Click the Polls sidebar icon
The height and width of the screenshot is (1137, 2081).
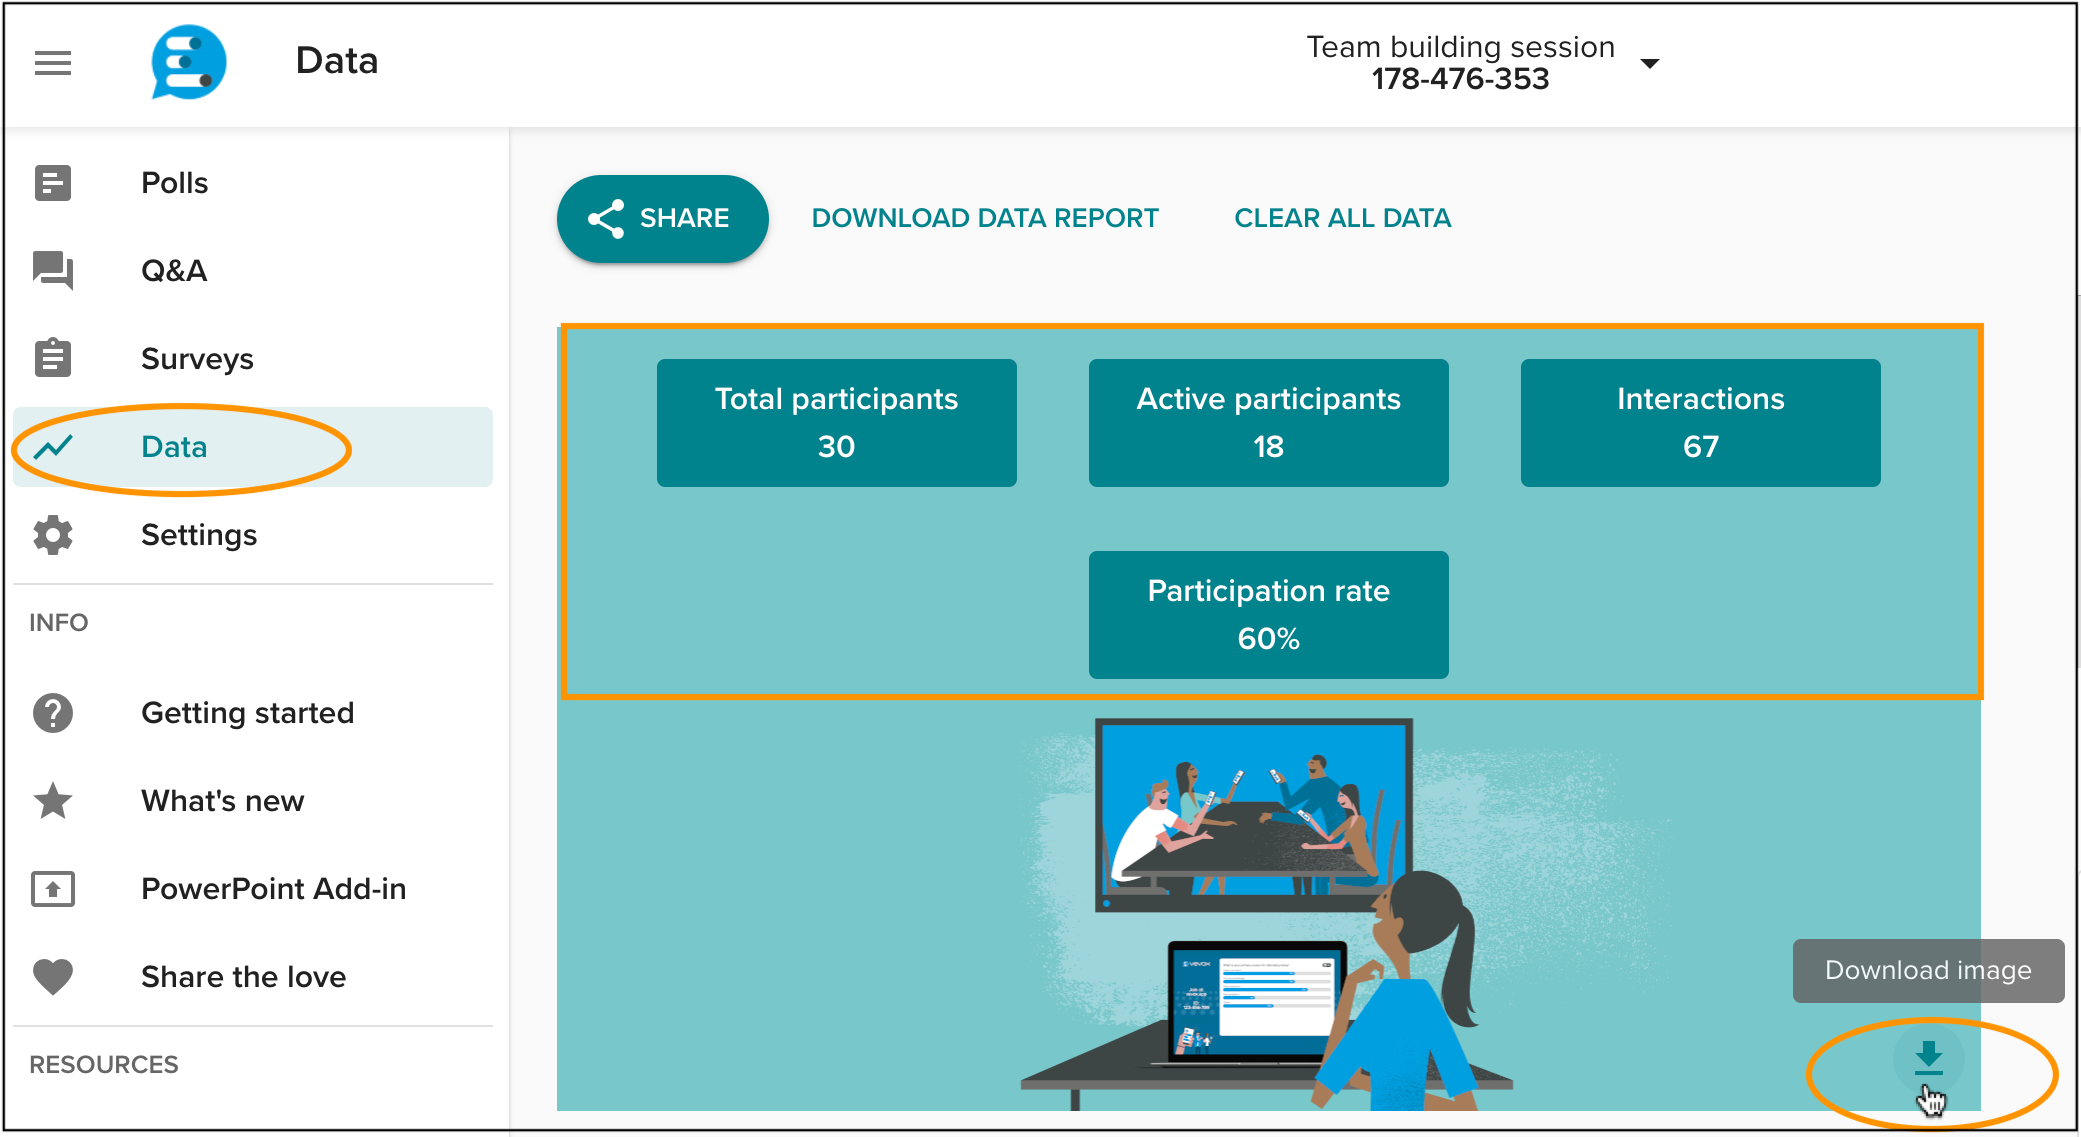53,183
